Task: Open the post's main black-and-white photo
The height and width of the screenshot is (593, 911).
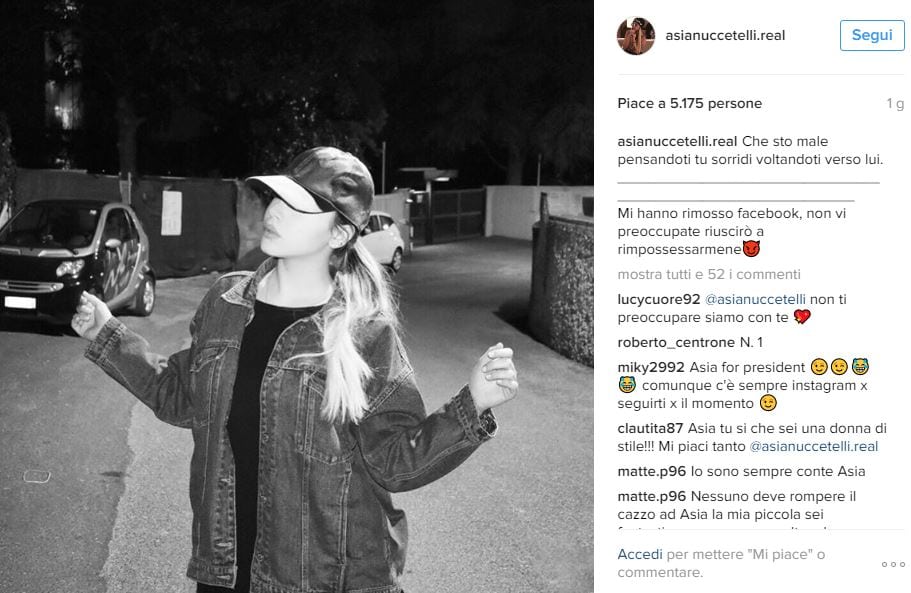Action: pyautogui.click(x=297, y=296)
